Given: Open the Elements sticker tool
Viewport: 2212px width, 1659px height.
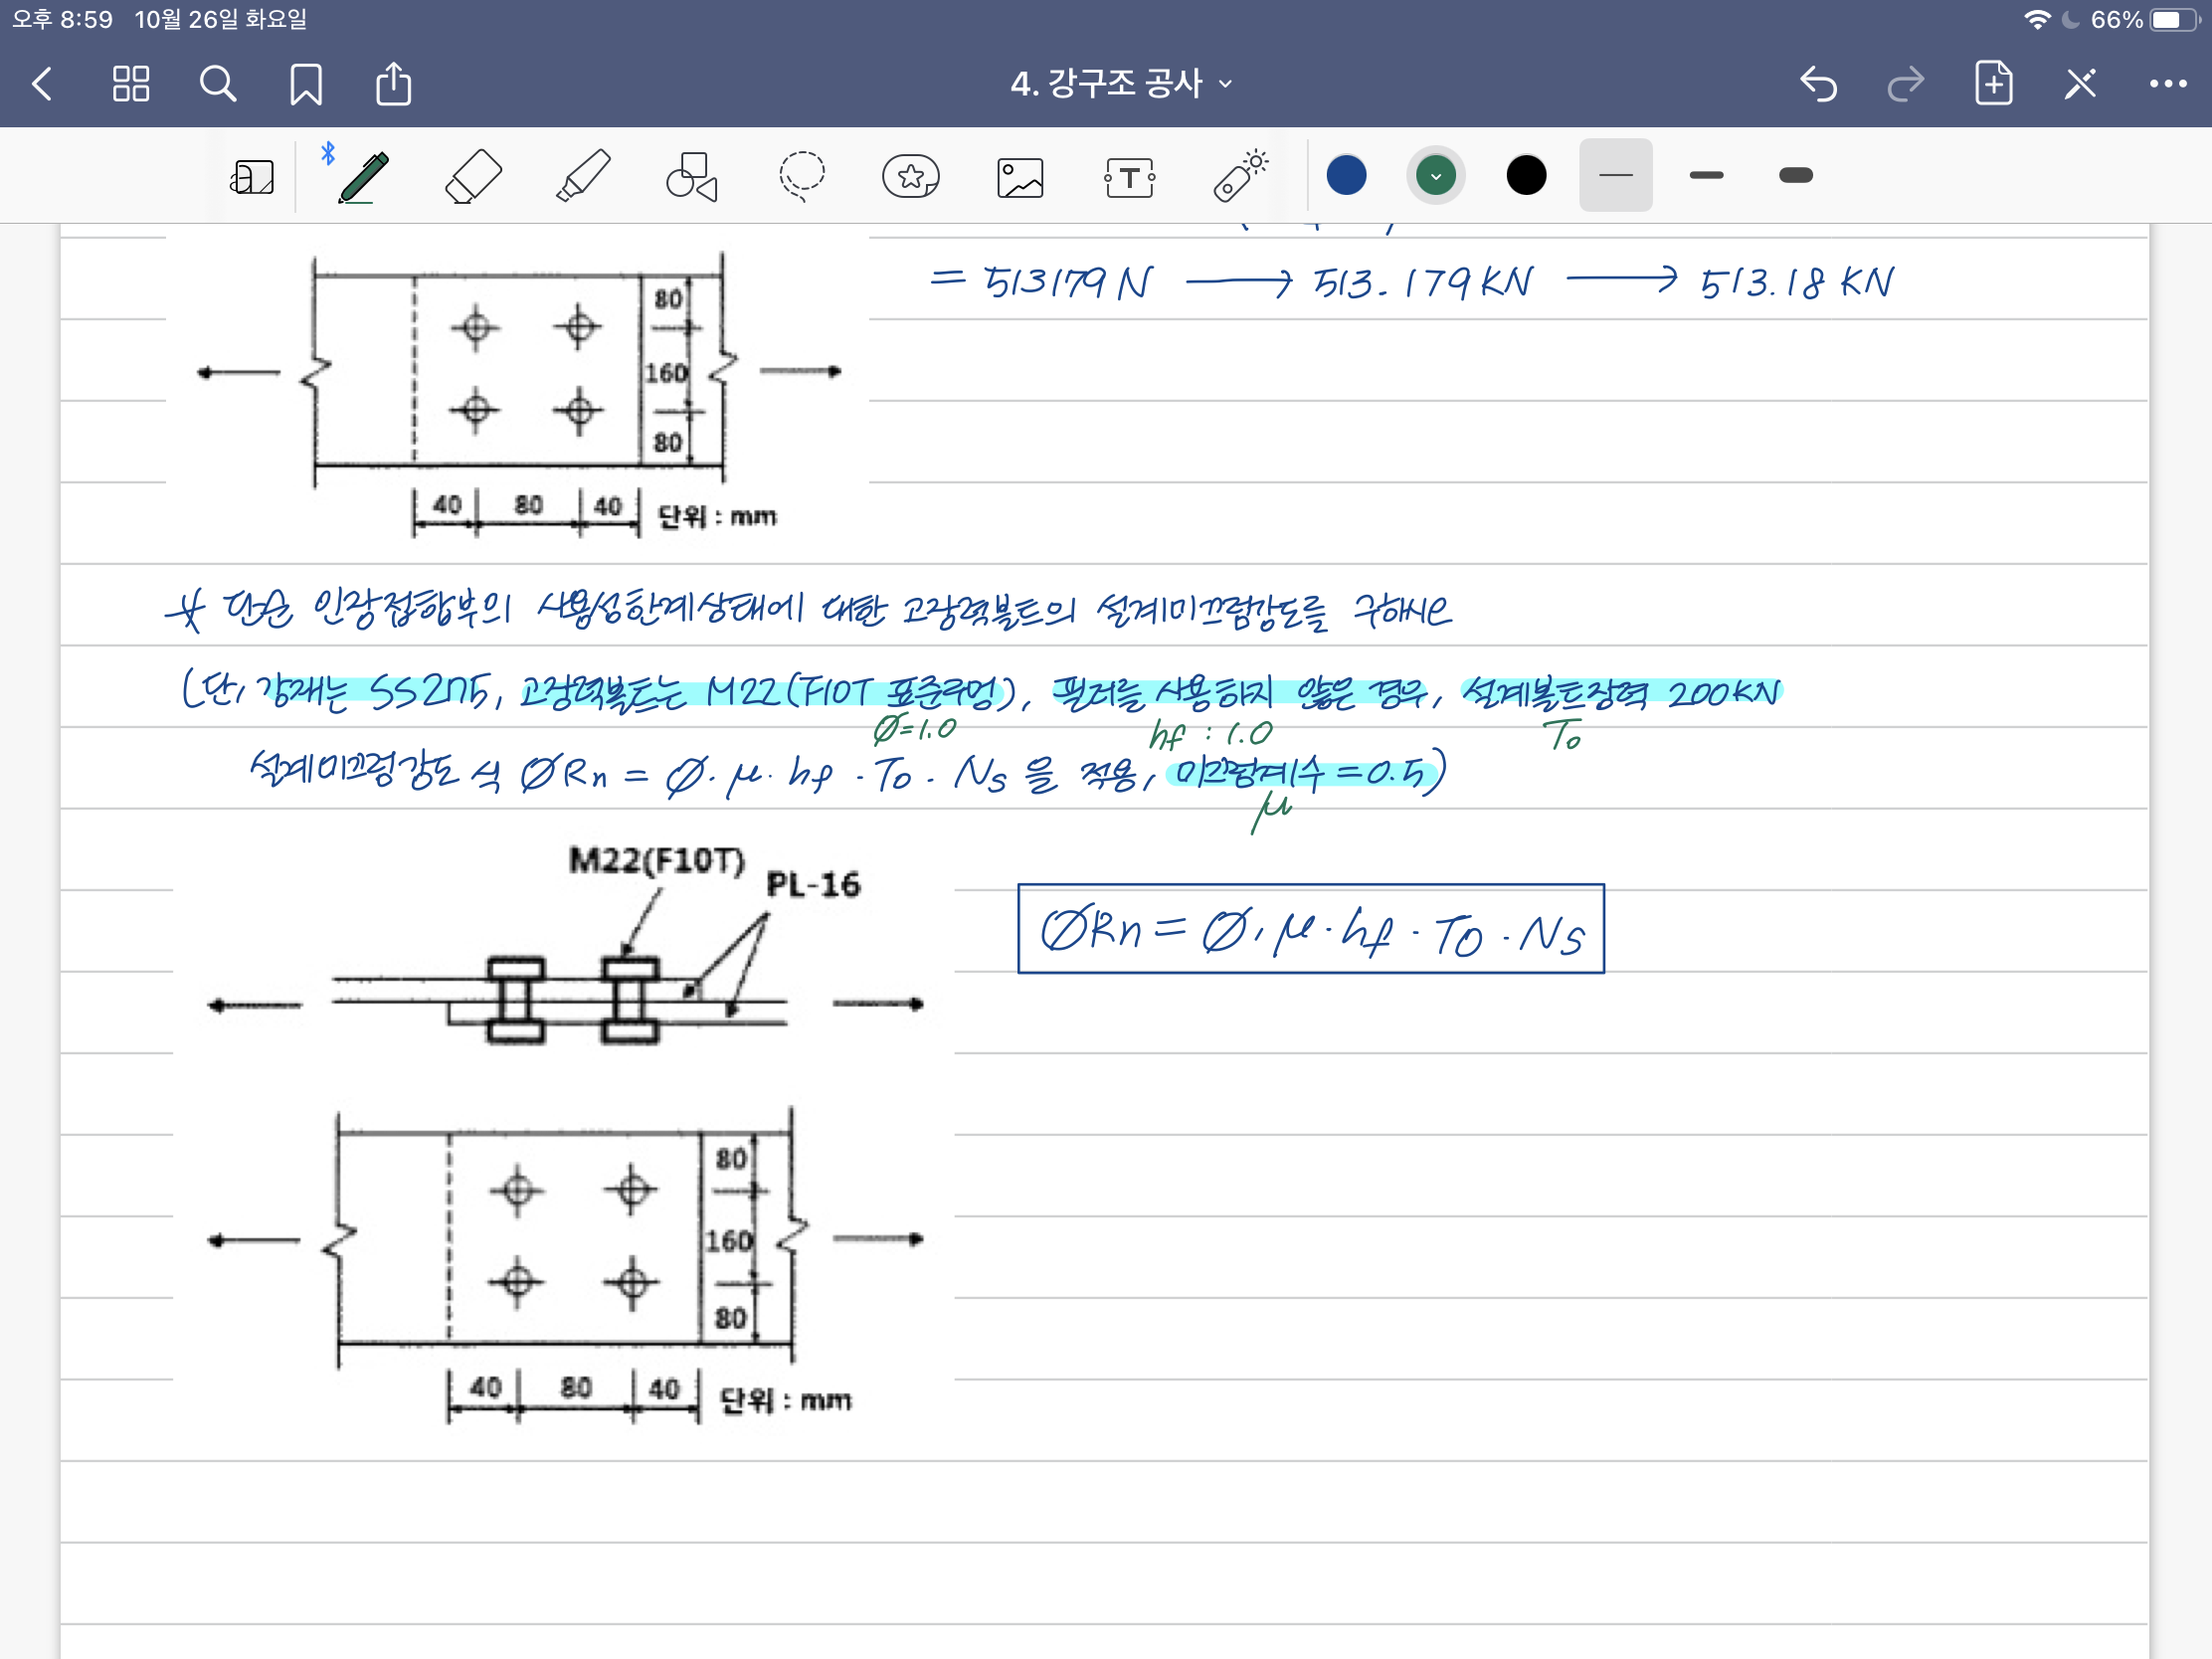Looking at the screenshot, I should point(911,177).
